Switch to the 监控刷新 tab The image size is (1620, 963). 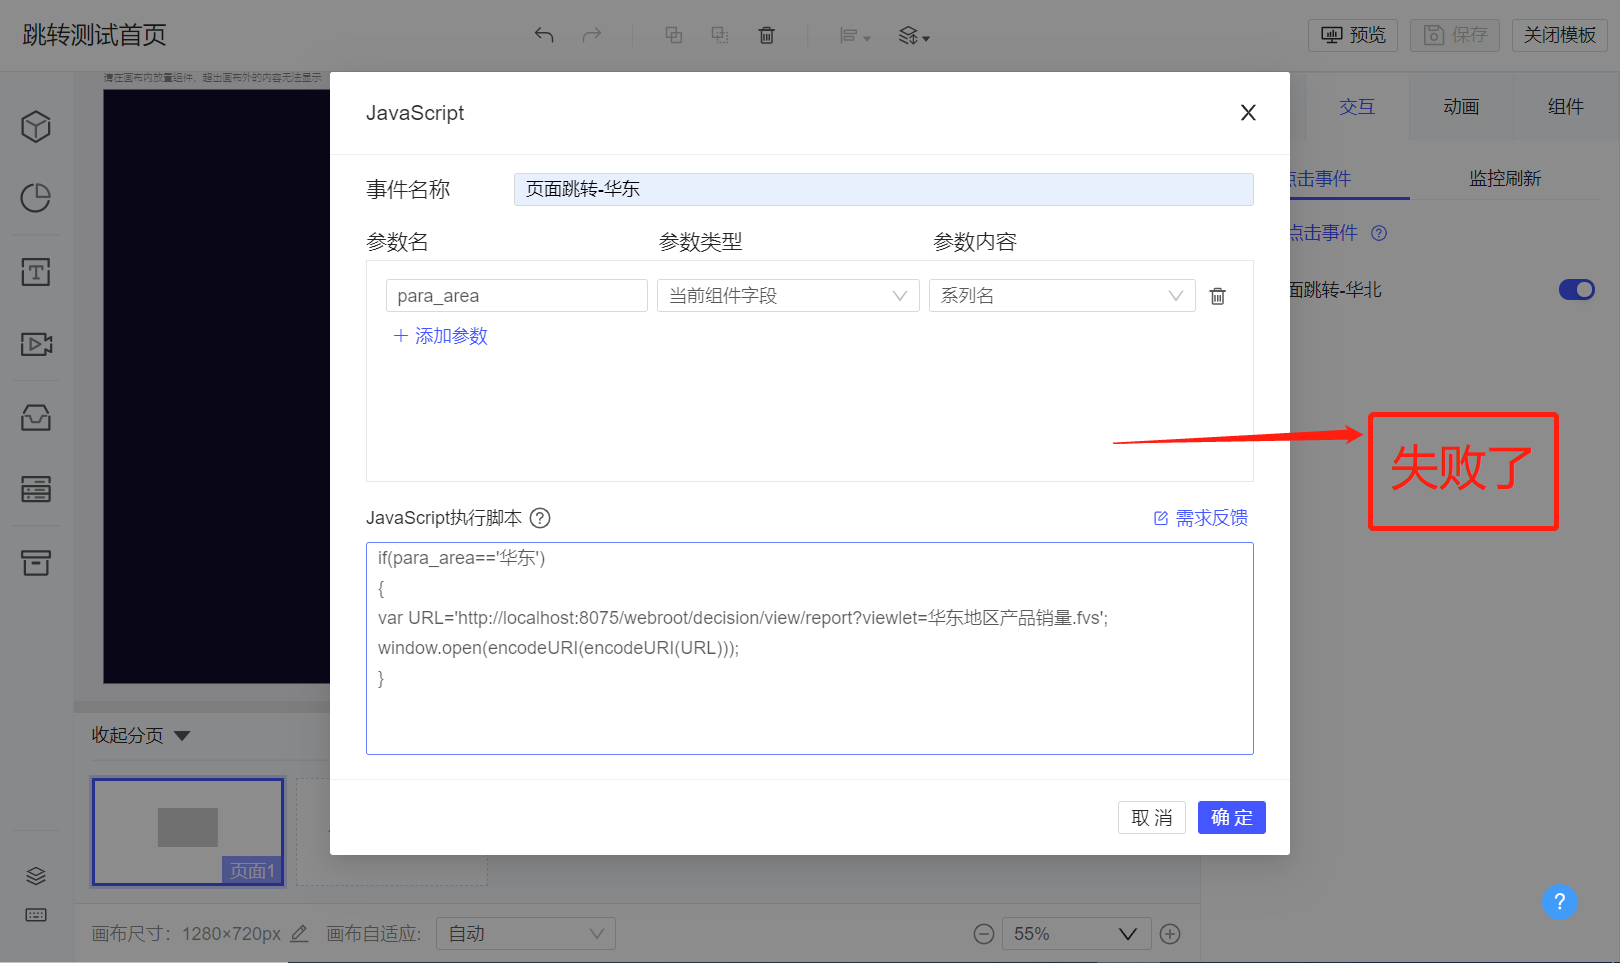point(1504,179)
